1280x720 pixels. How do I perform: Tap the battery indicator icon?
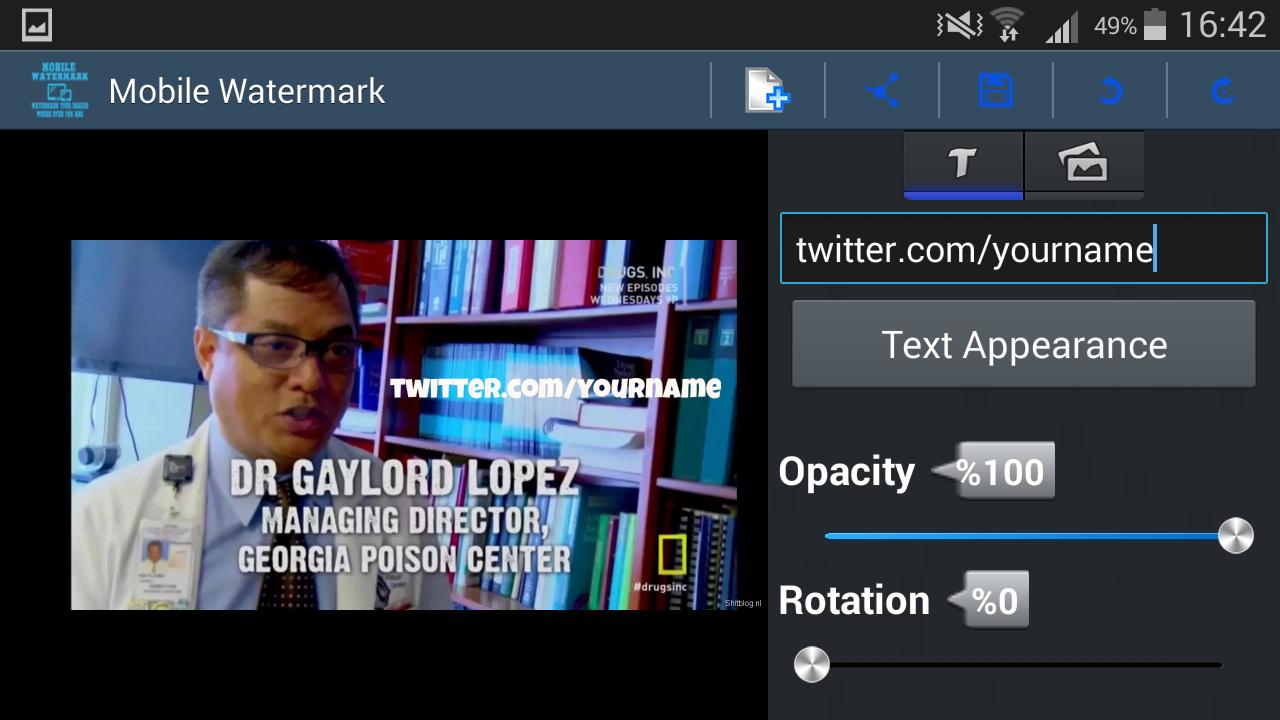(x=1155, y=24)
